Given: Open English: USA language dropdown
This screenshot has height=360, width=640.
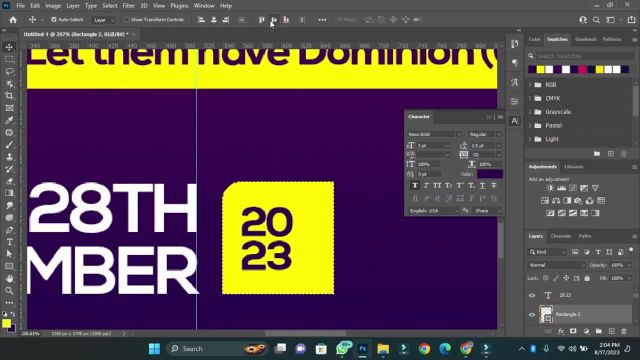Looking at the screenshot, I should (433, 211).
